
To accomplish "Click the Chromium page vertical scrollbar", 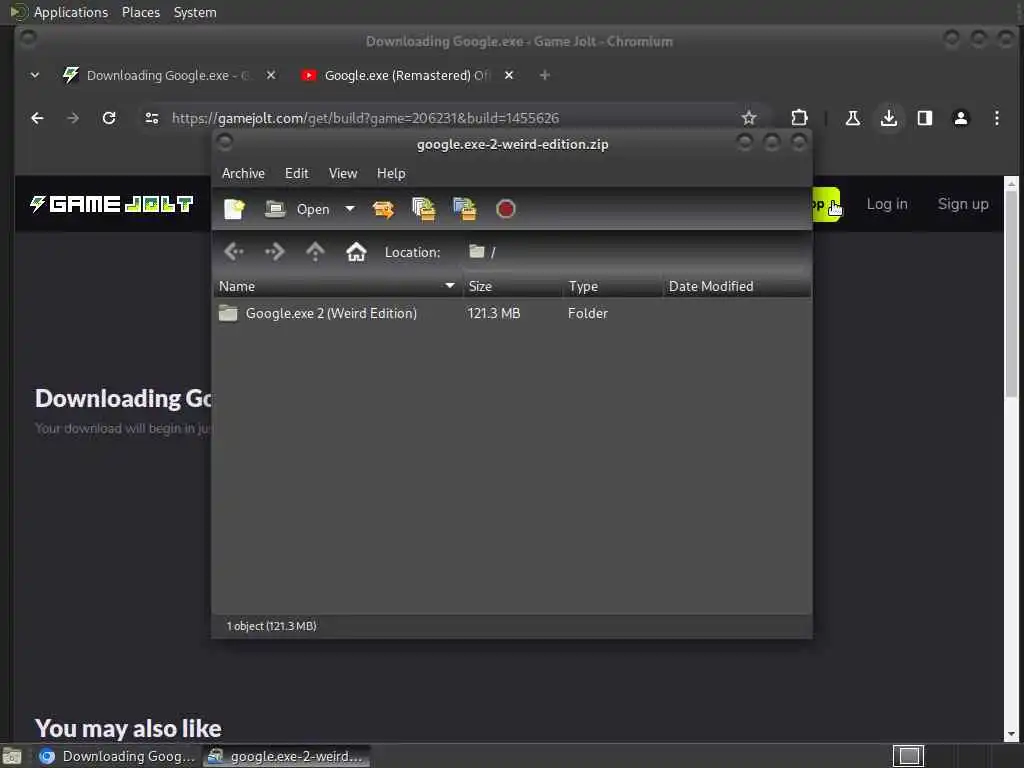I will pyautogui.click(x=1011, y=457).
